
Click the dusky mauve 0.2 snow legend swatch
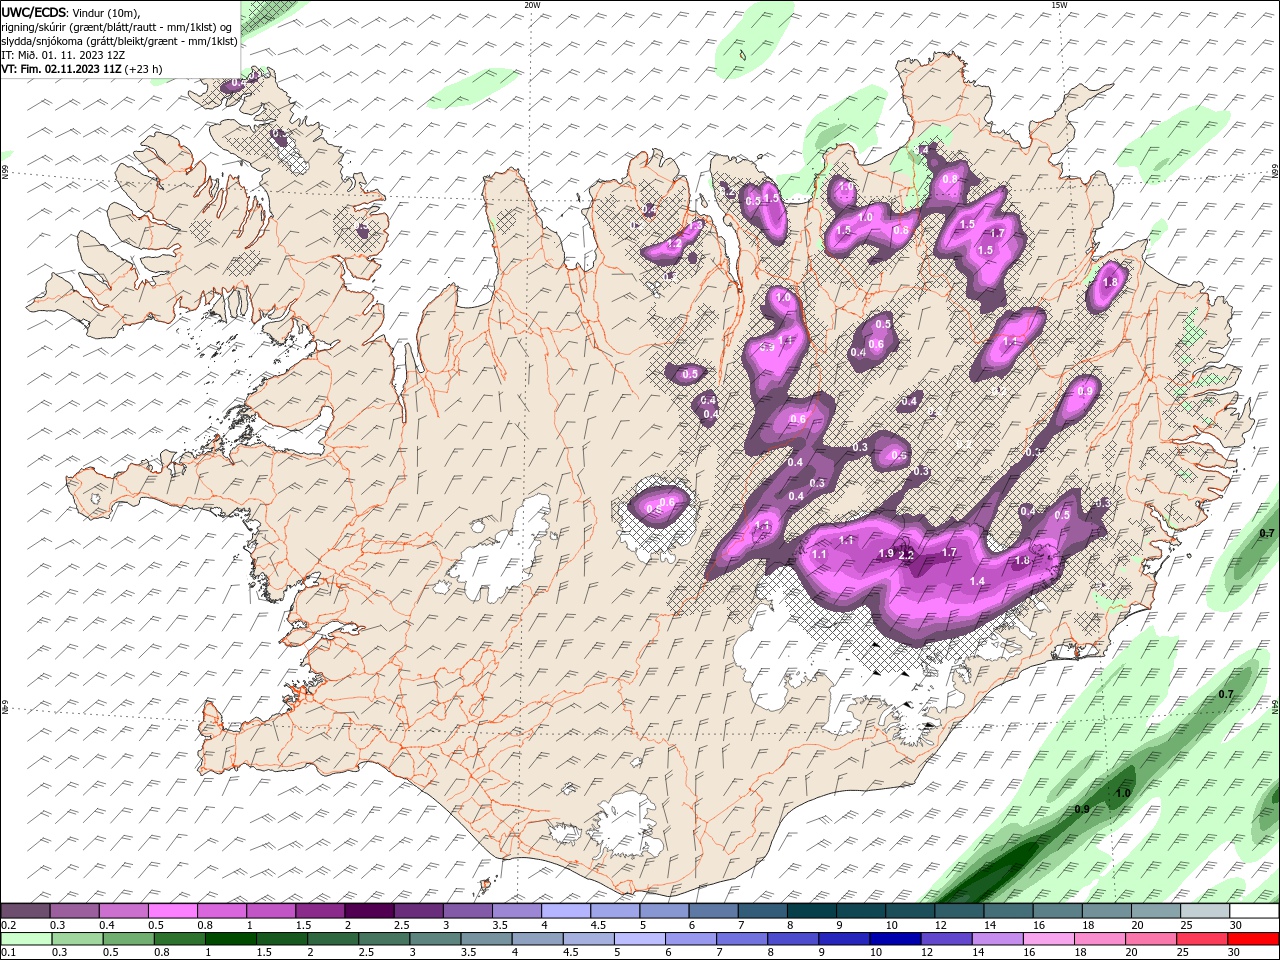(x=25, y=911)
